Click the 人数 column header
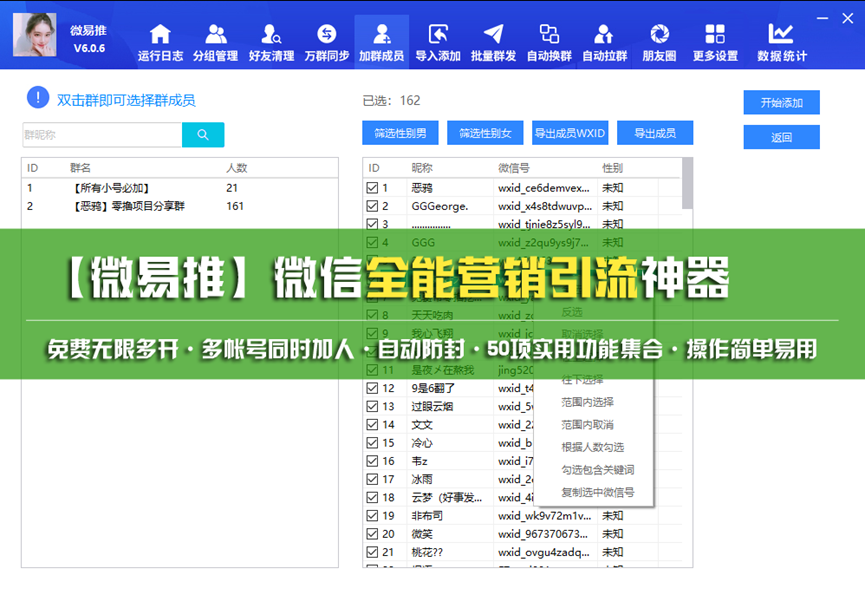 coord(237,168)
